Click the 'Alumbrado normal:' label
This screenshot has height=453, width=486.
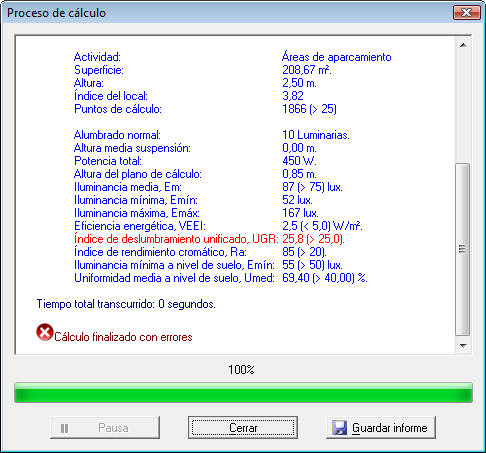pyautogui.click(x=117, y=135)
